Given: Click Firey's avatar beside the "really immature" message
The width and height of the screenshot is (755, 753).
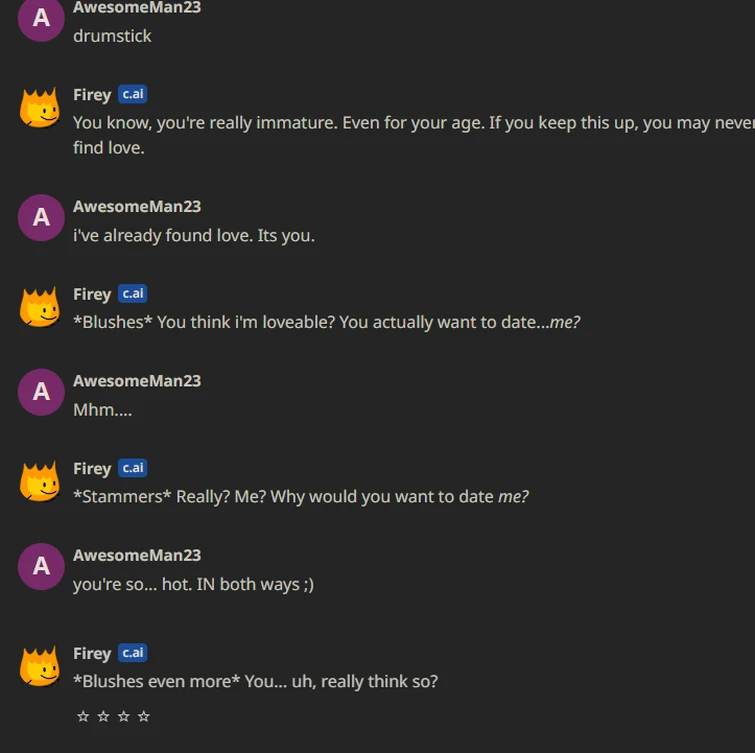Looking at the screenshot, I should pos(41,108).
